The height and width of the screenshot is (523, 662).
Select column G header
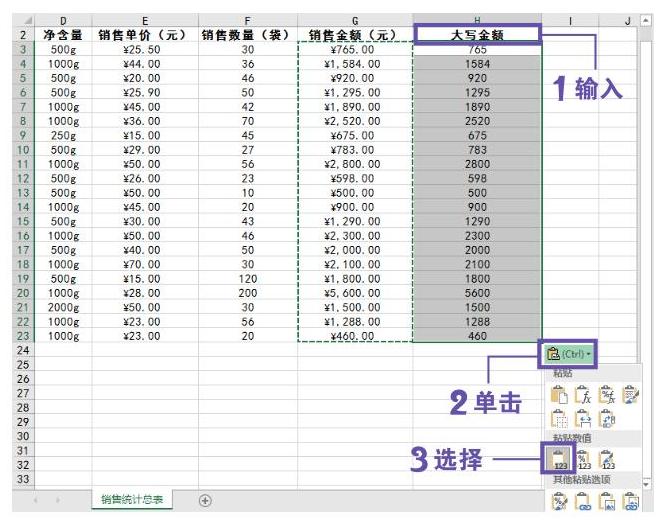pos(355,20)
